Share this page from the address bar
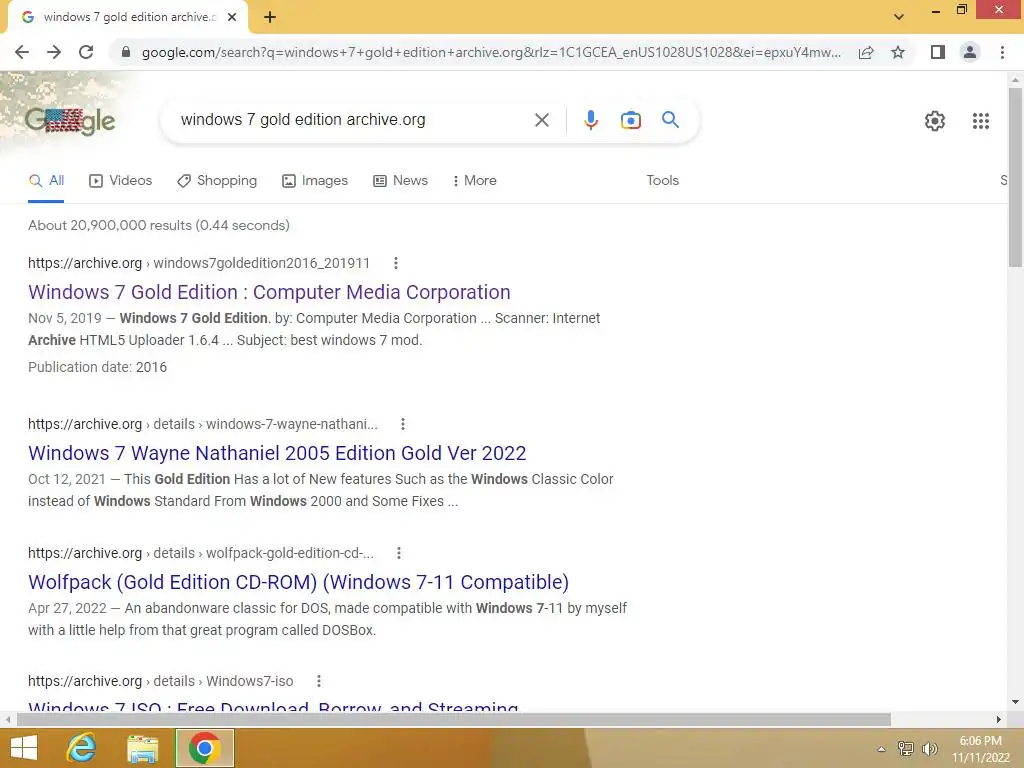1024x768 pixels. coord(866,52)
